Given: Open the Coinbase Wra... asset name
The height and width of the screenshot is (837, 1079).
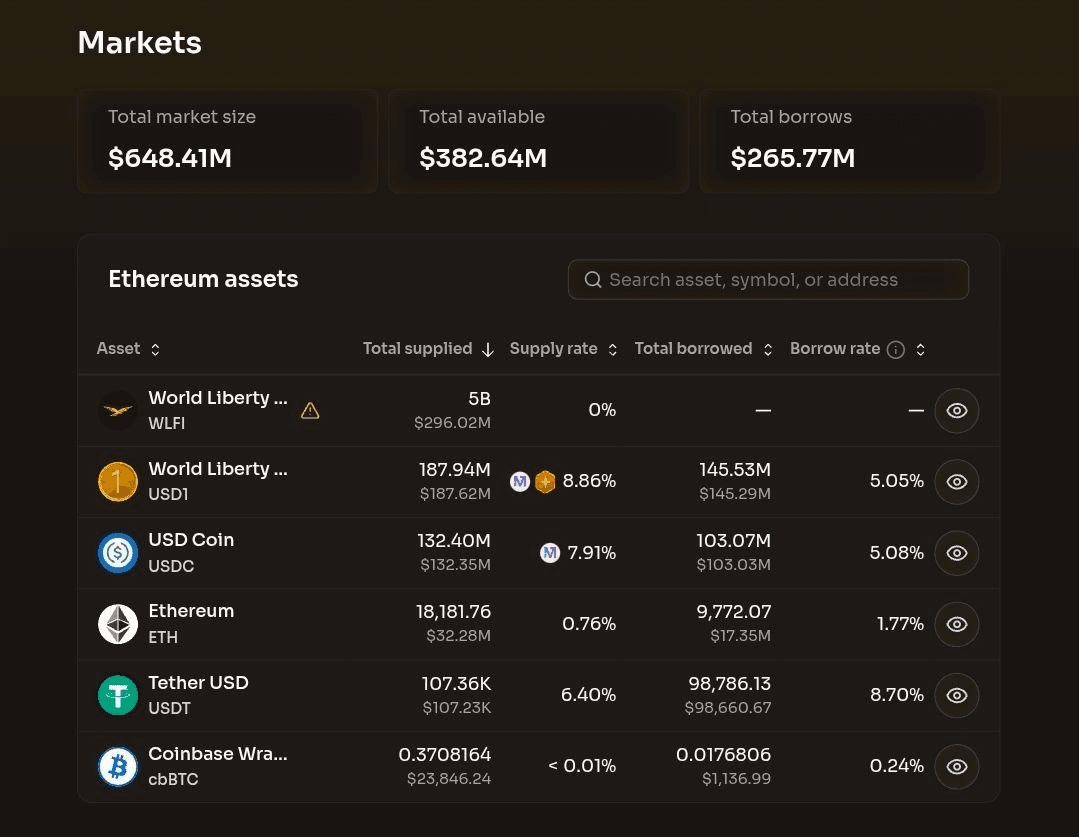Looking at the screenshot, I should [x=218, y=754].
